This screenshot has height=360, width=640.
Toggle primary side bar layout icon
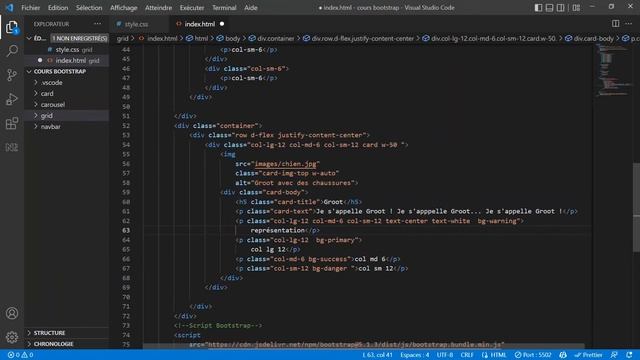[538, 7]
